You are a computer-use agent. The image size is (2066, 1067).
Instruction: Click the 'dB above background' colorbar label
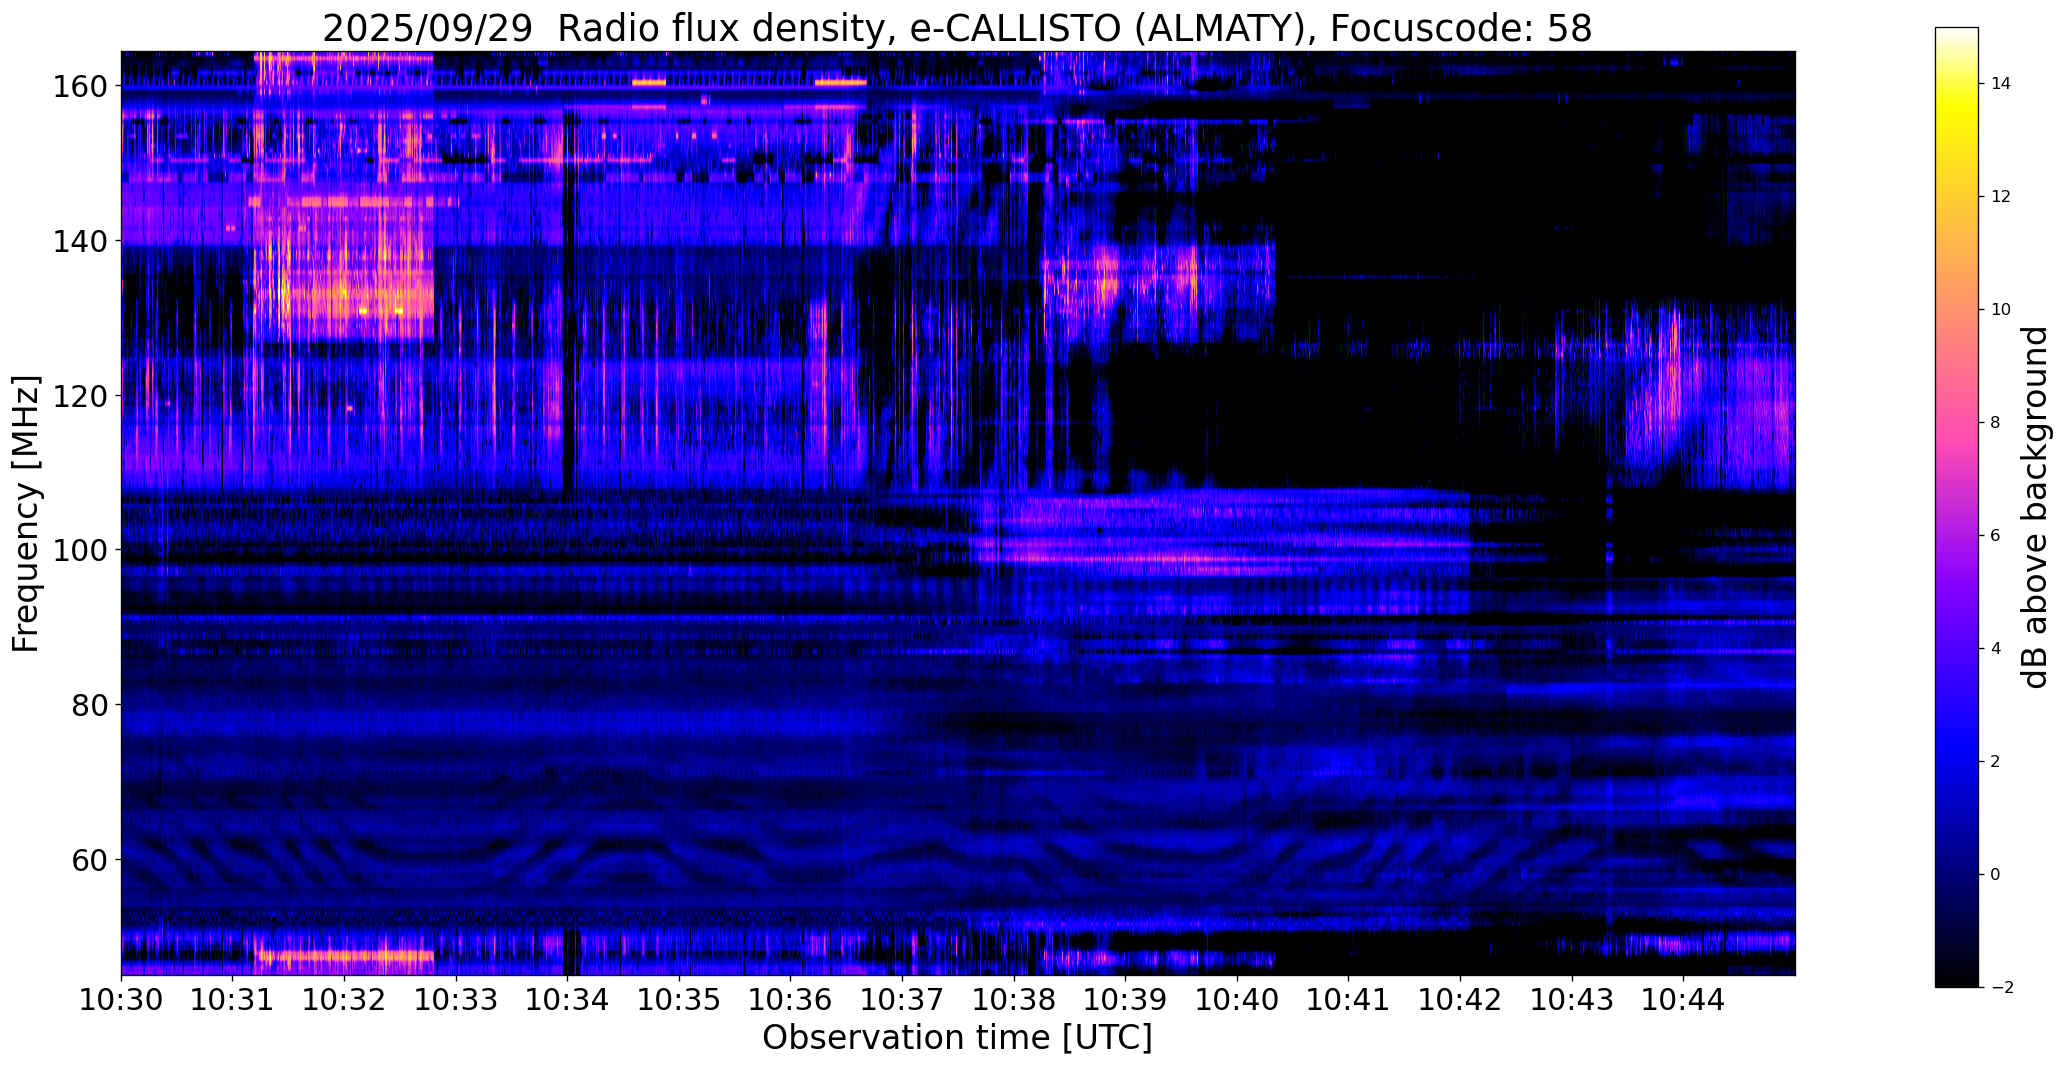pos(2035,507)
